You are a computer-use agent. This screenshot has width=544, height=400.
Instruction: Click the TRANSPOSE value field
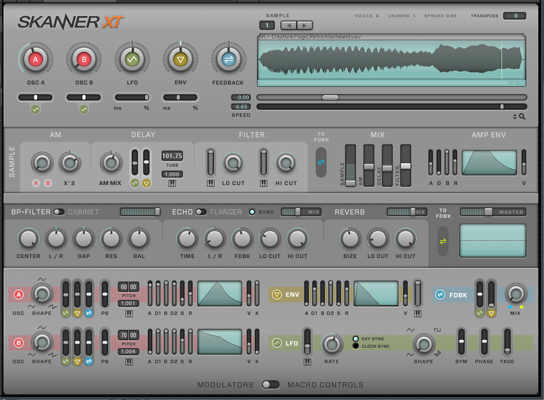click(515, 16)
